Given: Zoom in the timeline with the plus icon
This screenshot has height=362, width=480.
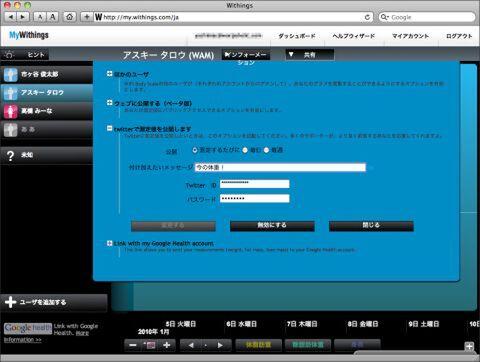Looking at the screenshot, I should 167,345.
